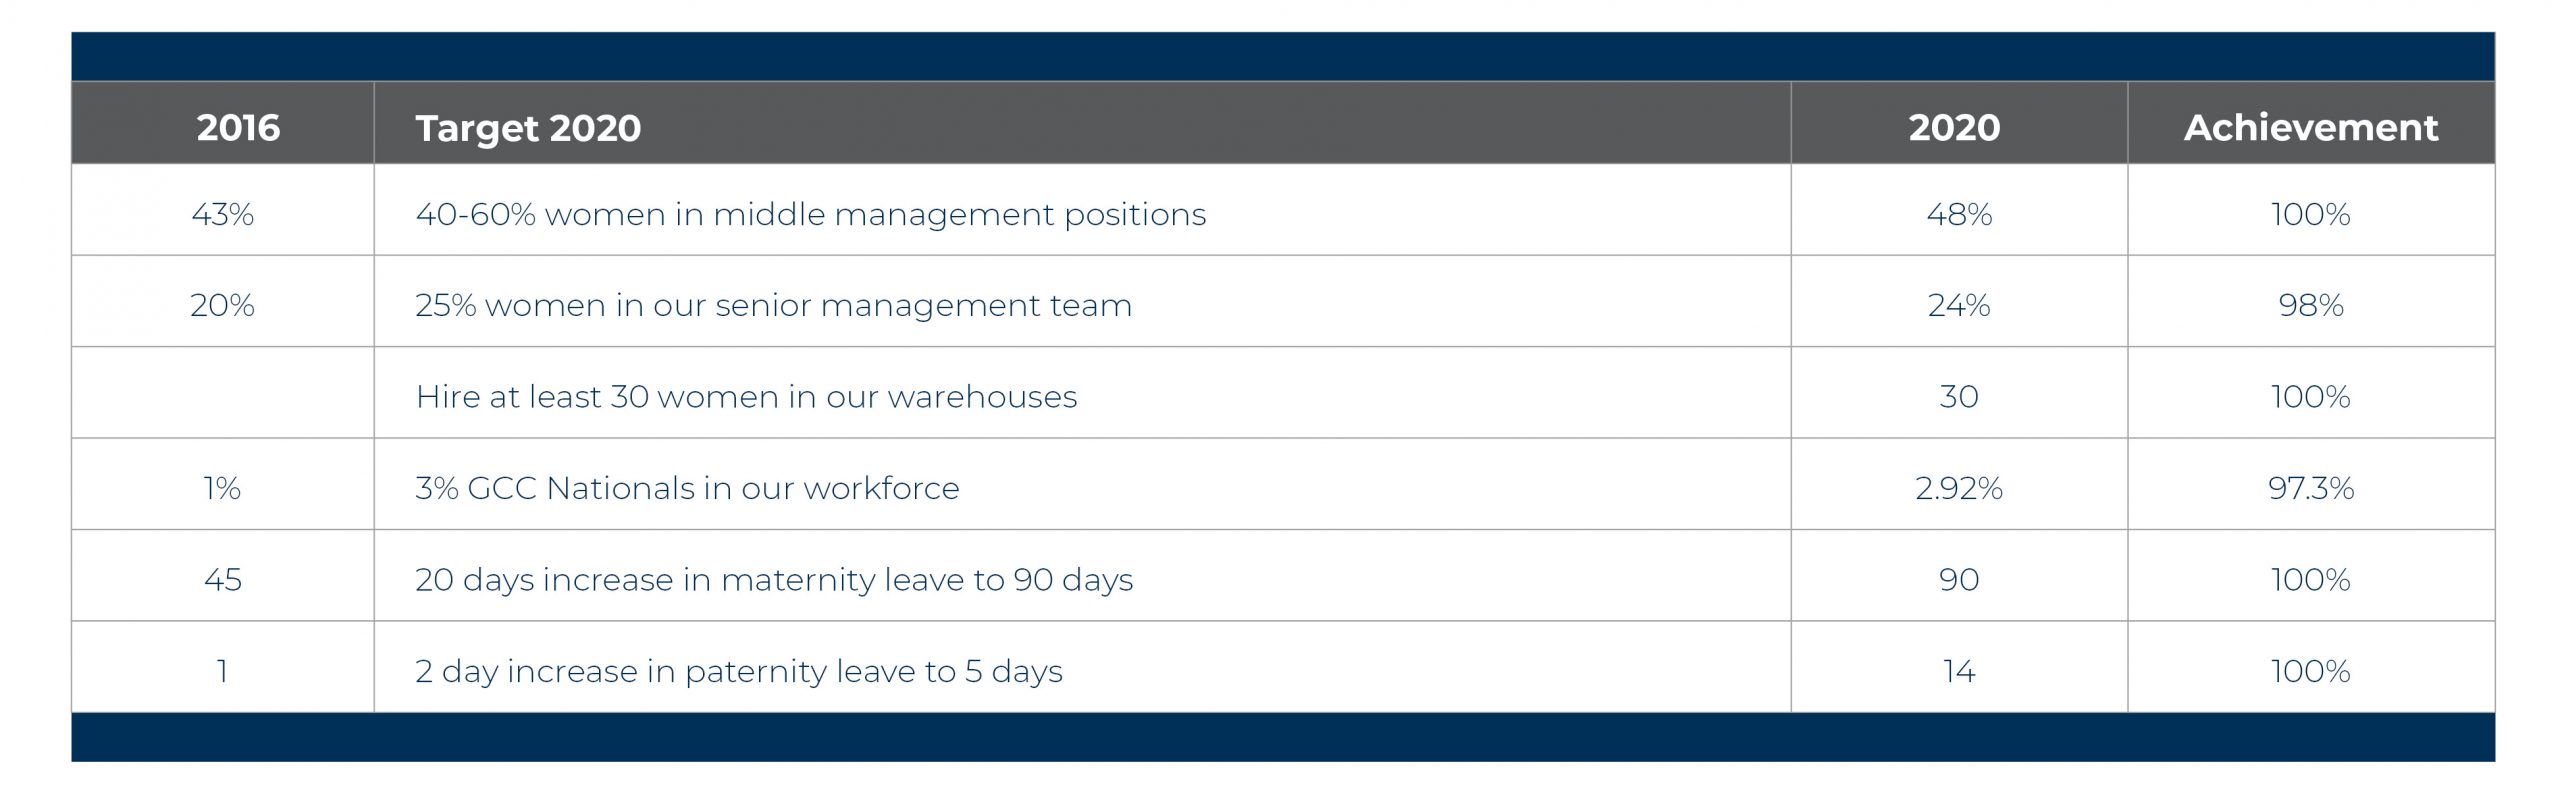Image resolution: width=2560 pixels, height=800 pixels.
Task: Click the 2016 column header
Action: coord(238,127)
